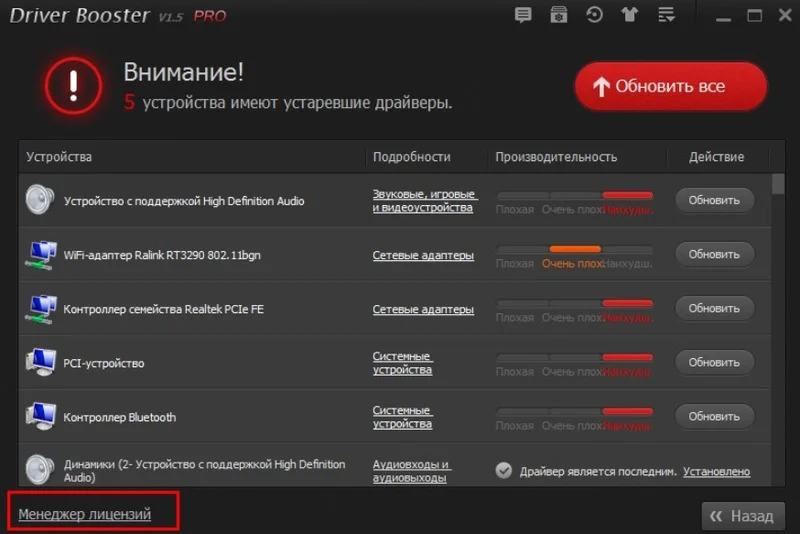Viewport: 800px width, 534px height.
Task: Open Звуковые, игровые и видеоустройства details link
Action: 424,201
